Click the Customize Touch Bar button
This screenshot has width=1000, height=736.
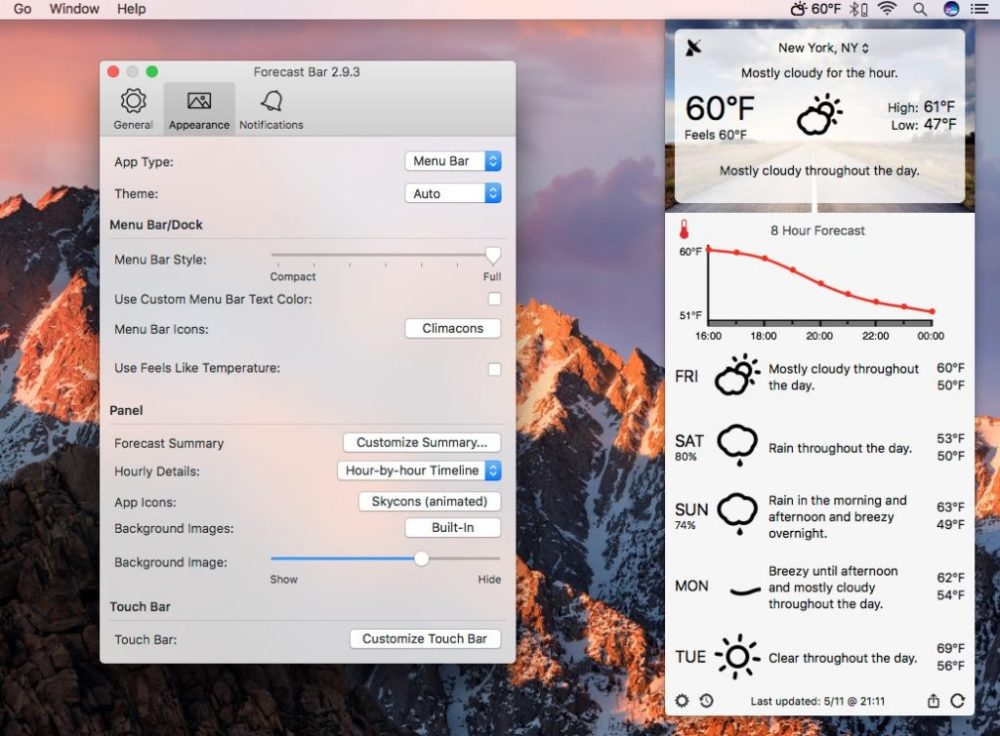pyautogui.click(x=425, y=639)
